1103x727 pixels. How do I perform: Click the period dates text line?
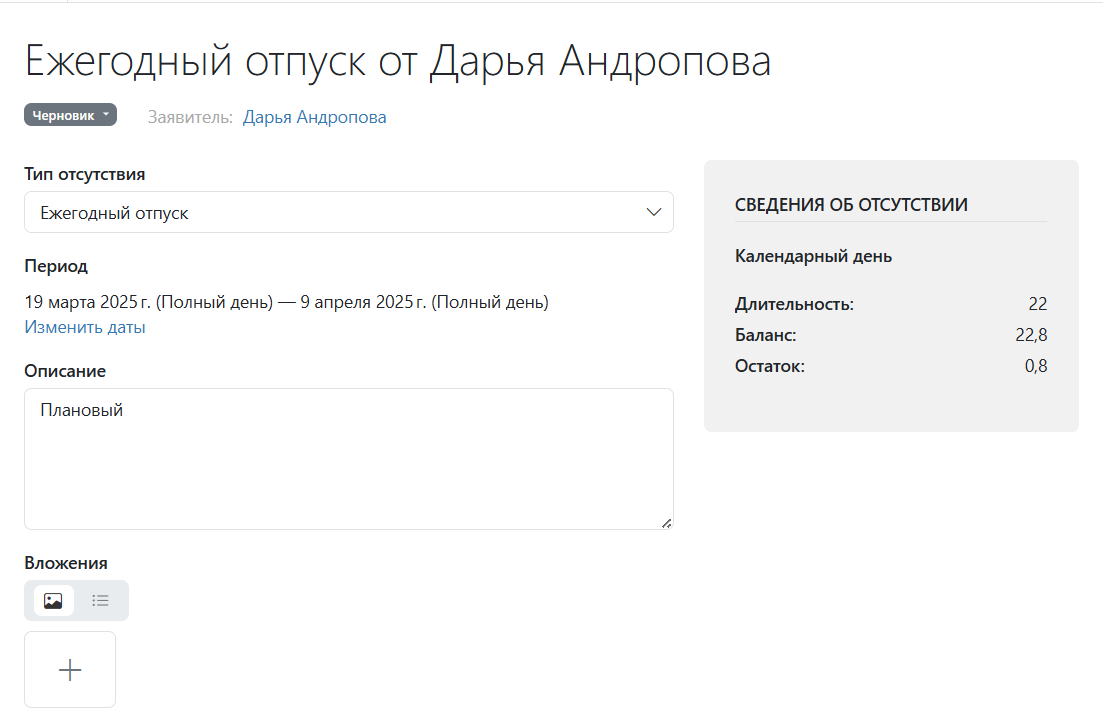pos(286,301)
